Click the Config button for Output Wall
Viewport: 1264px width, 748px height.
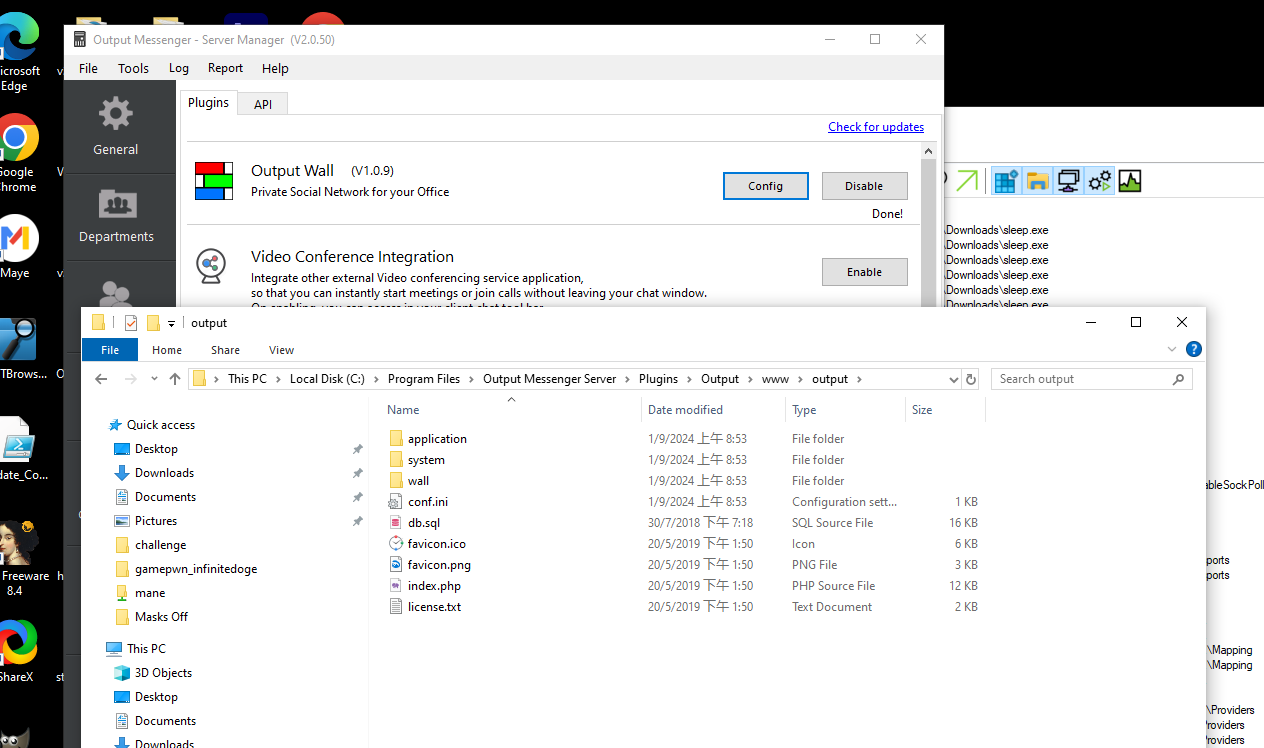pyautogui.click(x=766, y=186)
